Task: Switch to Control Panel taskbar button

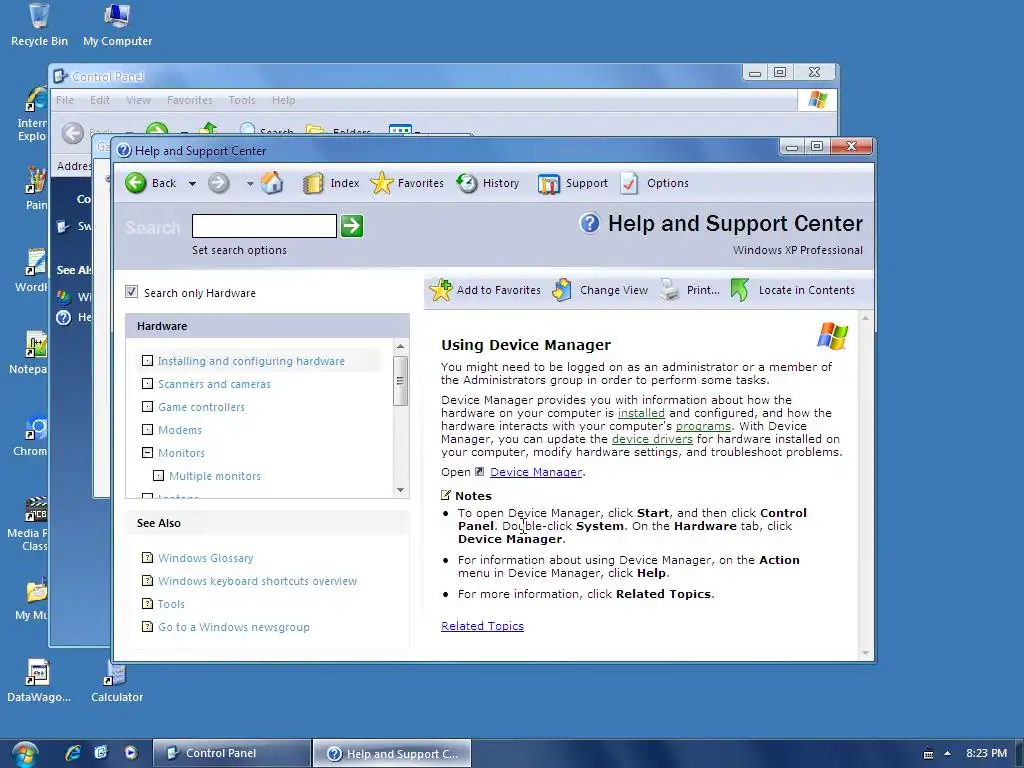Action: (x=232, y=753)
